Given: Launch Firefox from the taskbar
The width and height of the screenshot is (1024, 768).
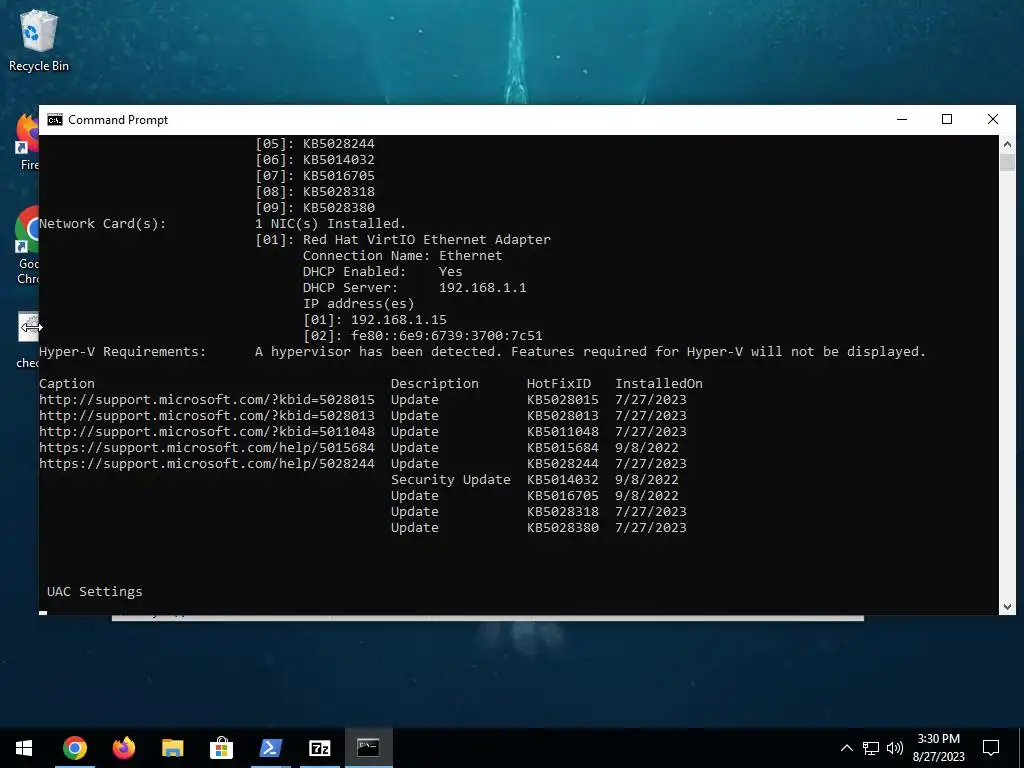Looking at the screenshot, I should 123,748.
